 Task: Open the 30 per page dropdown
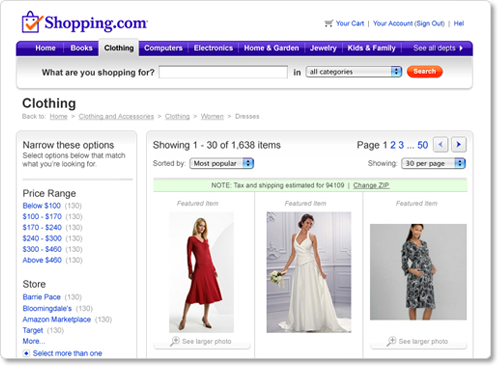(x=433, y=163)
